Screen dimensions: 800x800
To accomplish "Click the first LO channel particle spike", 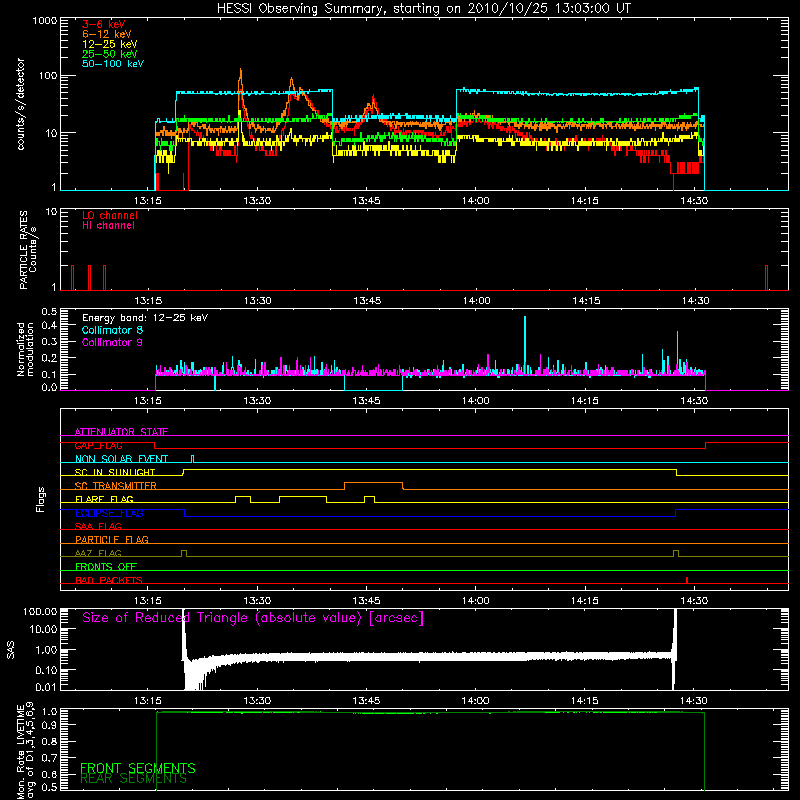I will tap(72, 278).
